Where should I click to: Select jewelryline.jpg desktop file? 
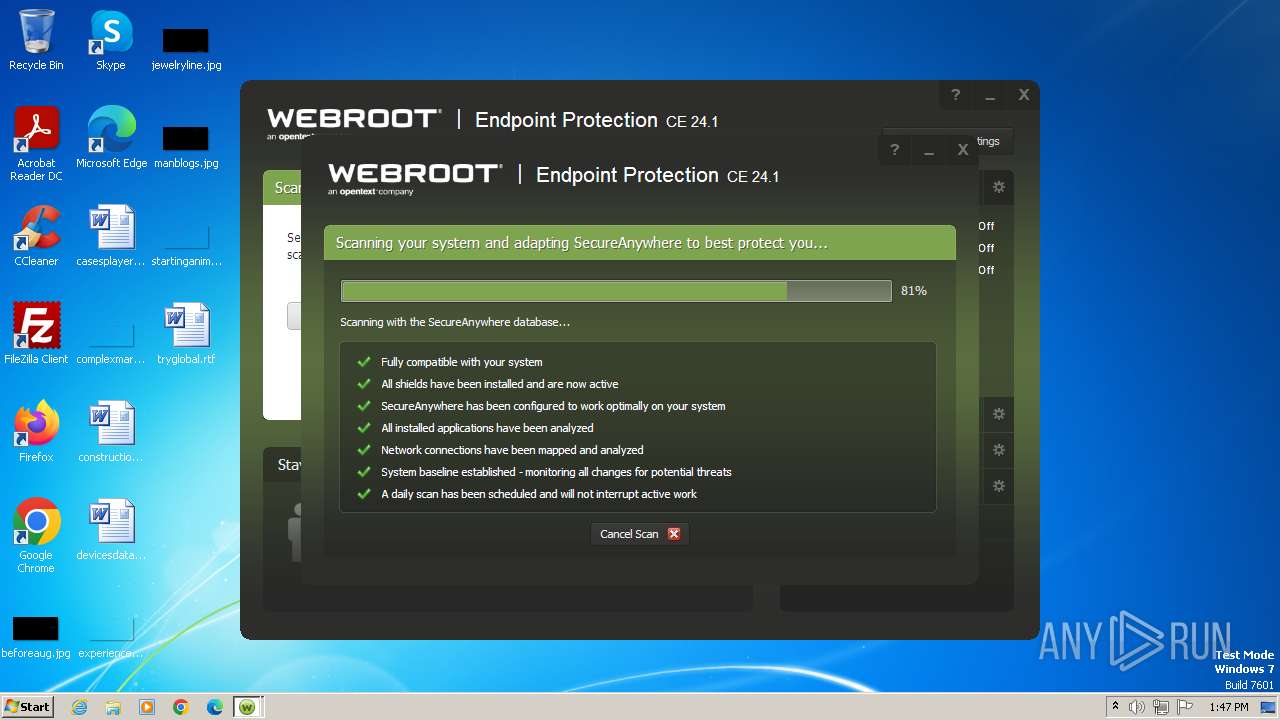click(186, 48)
